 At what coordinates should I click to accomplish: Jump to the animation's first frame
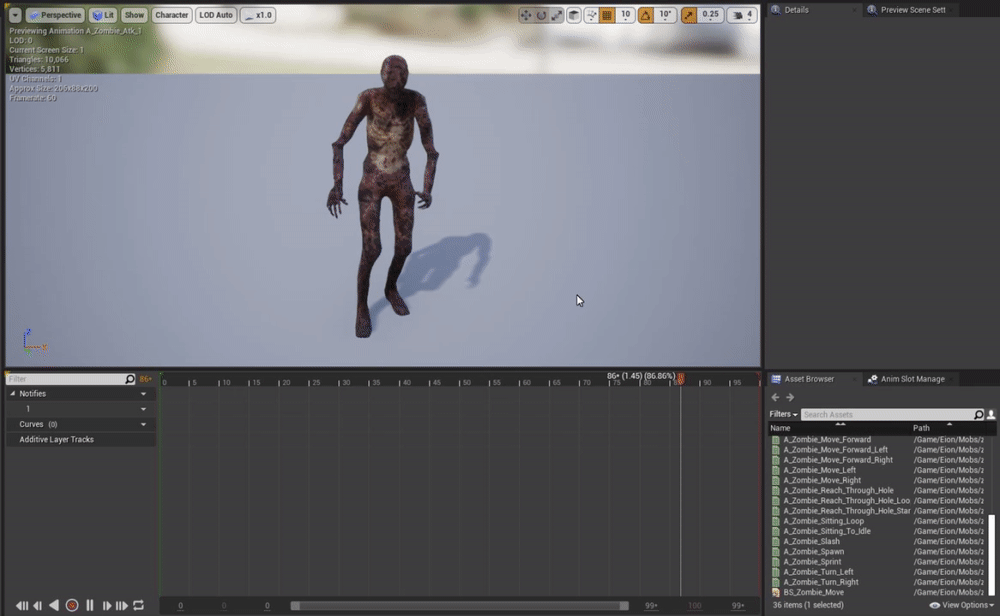click(22, 605)
